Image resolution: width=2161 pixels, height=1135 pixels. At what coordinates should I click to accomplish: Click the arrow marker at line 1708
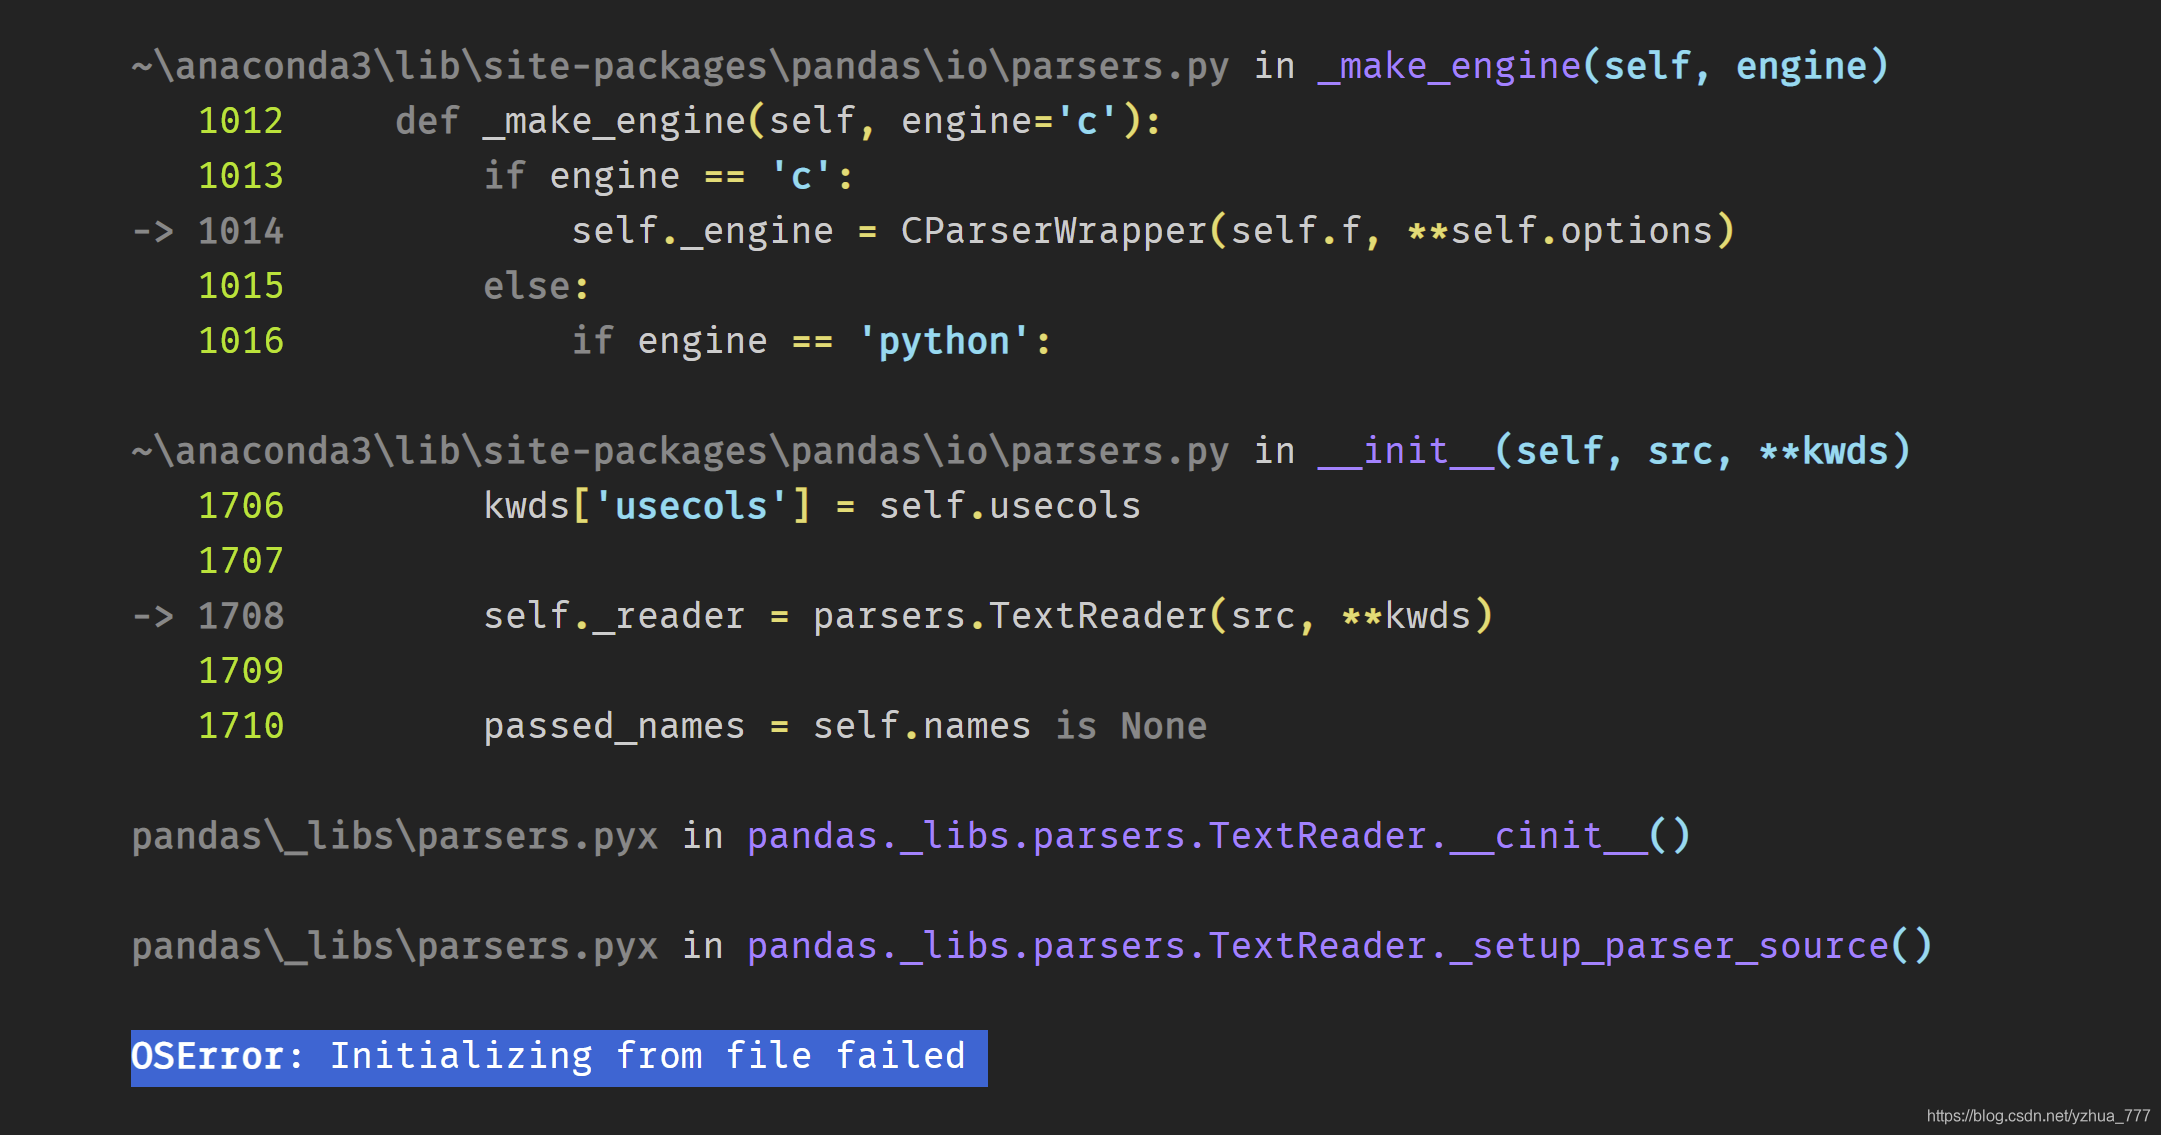(153, 617)
